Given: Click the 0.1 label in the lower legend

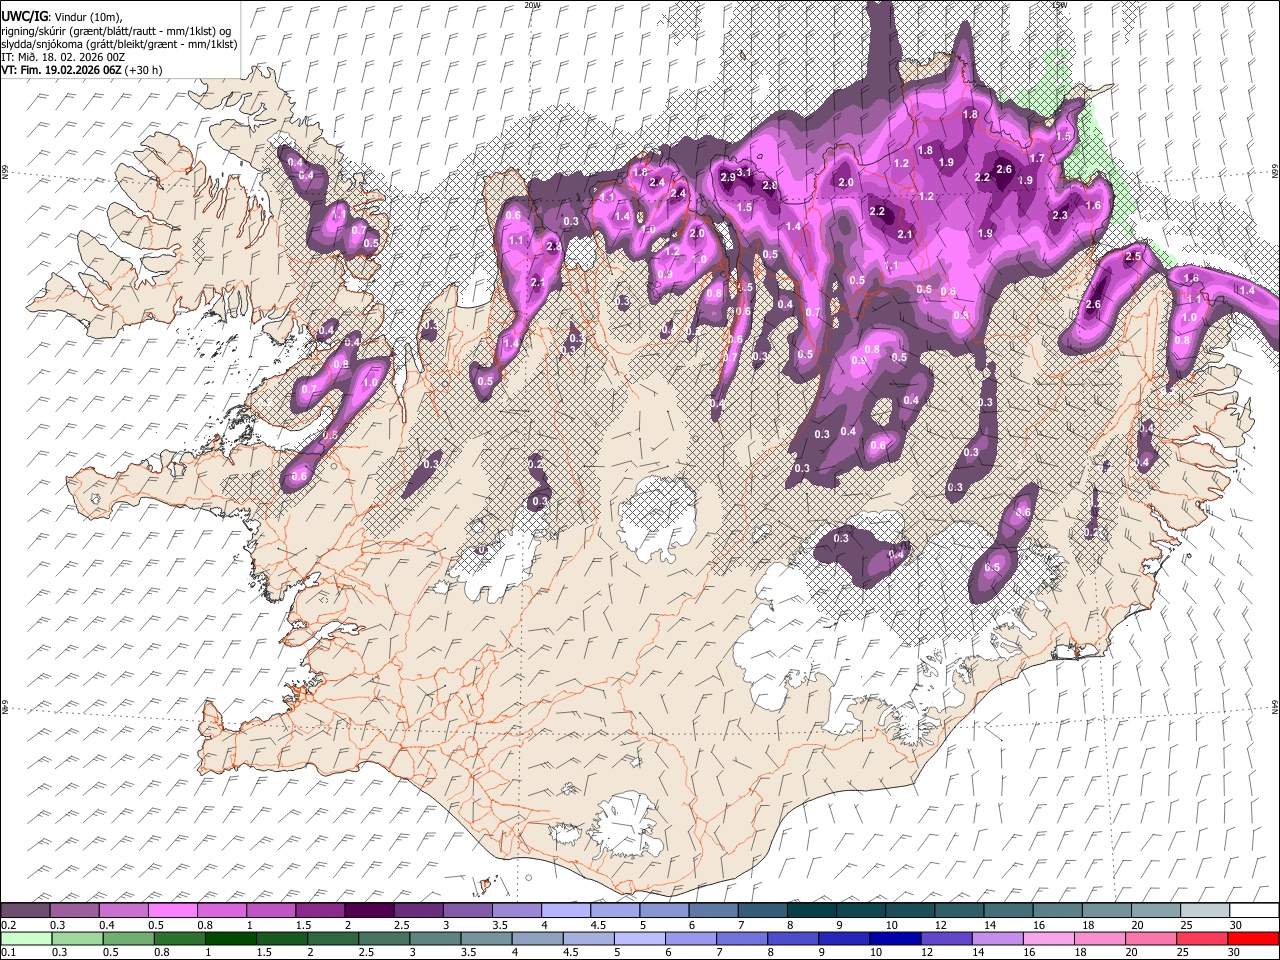Looking at the screenshot, I should [x=9, y=953].
